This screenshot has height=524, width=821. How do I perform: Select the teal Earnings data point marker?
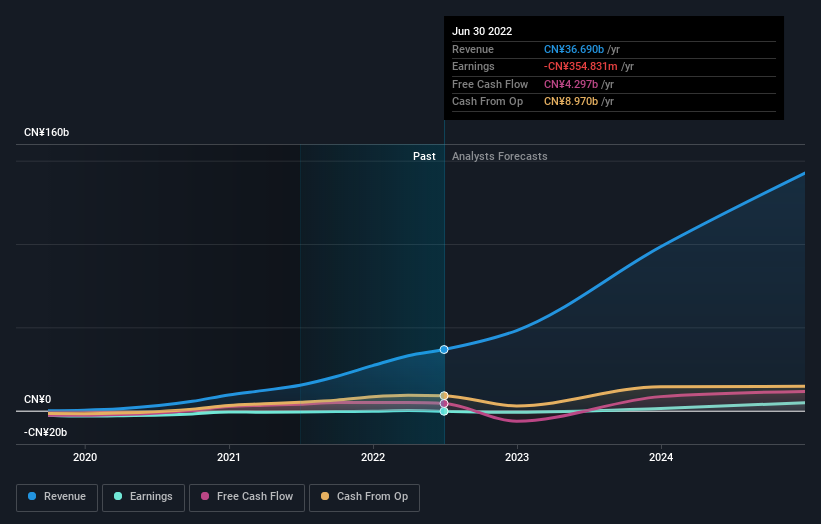[444, 411]
